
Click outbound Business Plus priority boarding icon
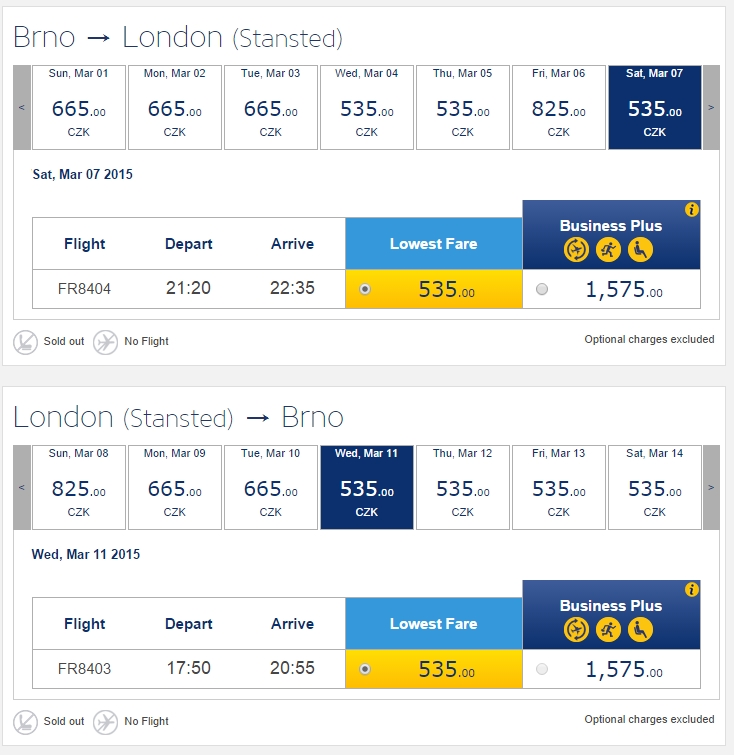pyautogui.click(x=608, y=249)
